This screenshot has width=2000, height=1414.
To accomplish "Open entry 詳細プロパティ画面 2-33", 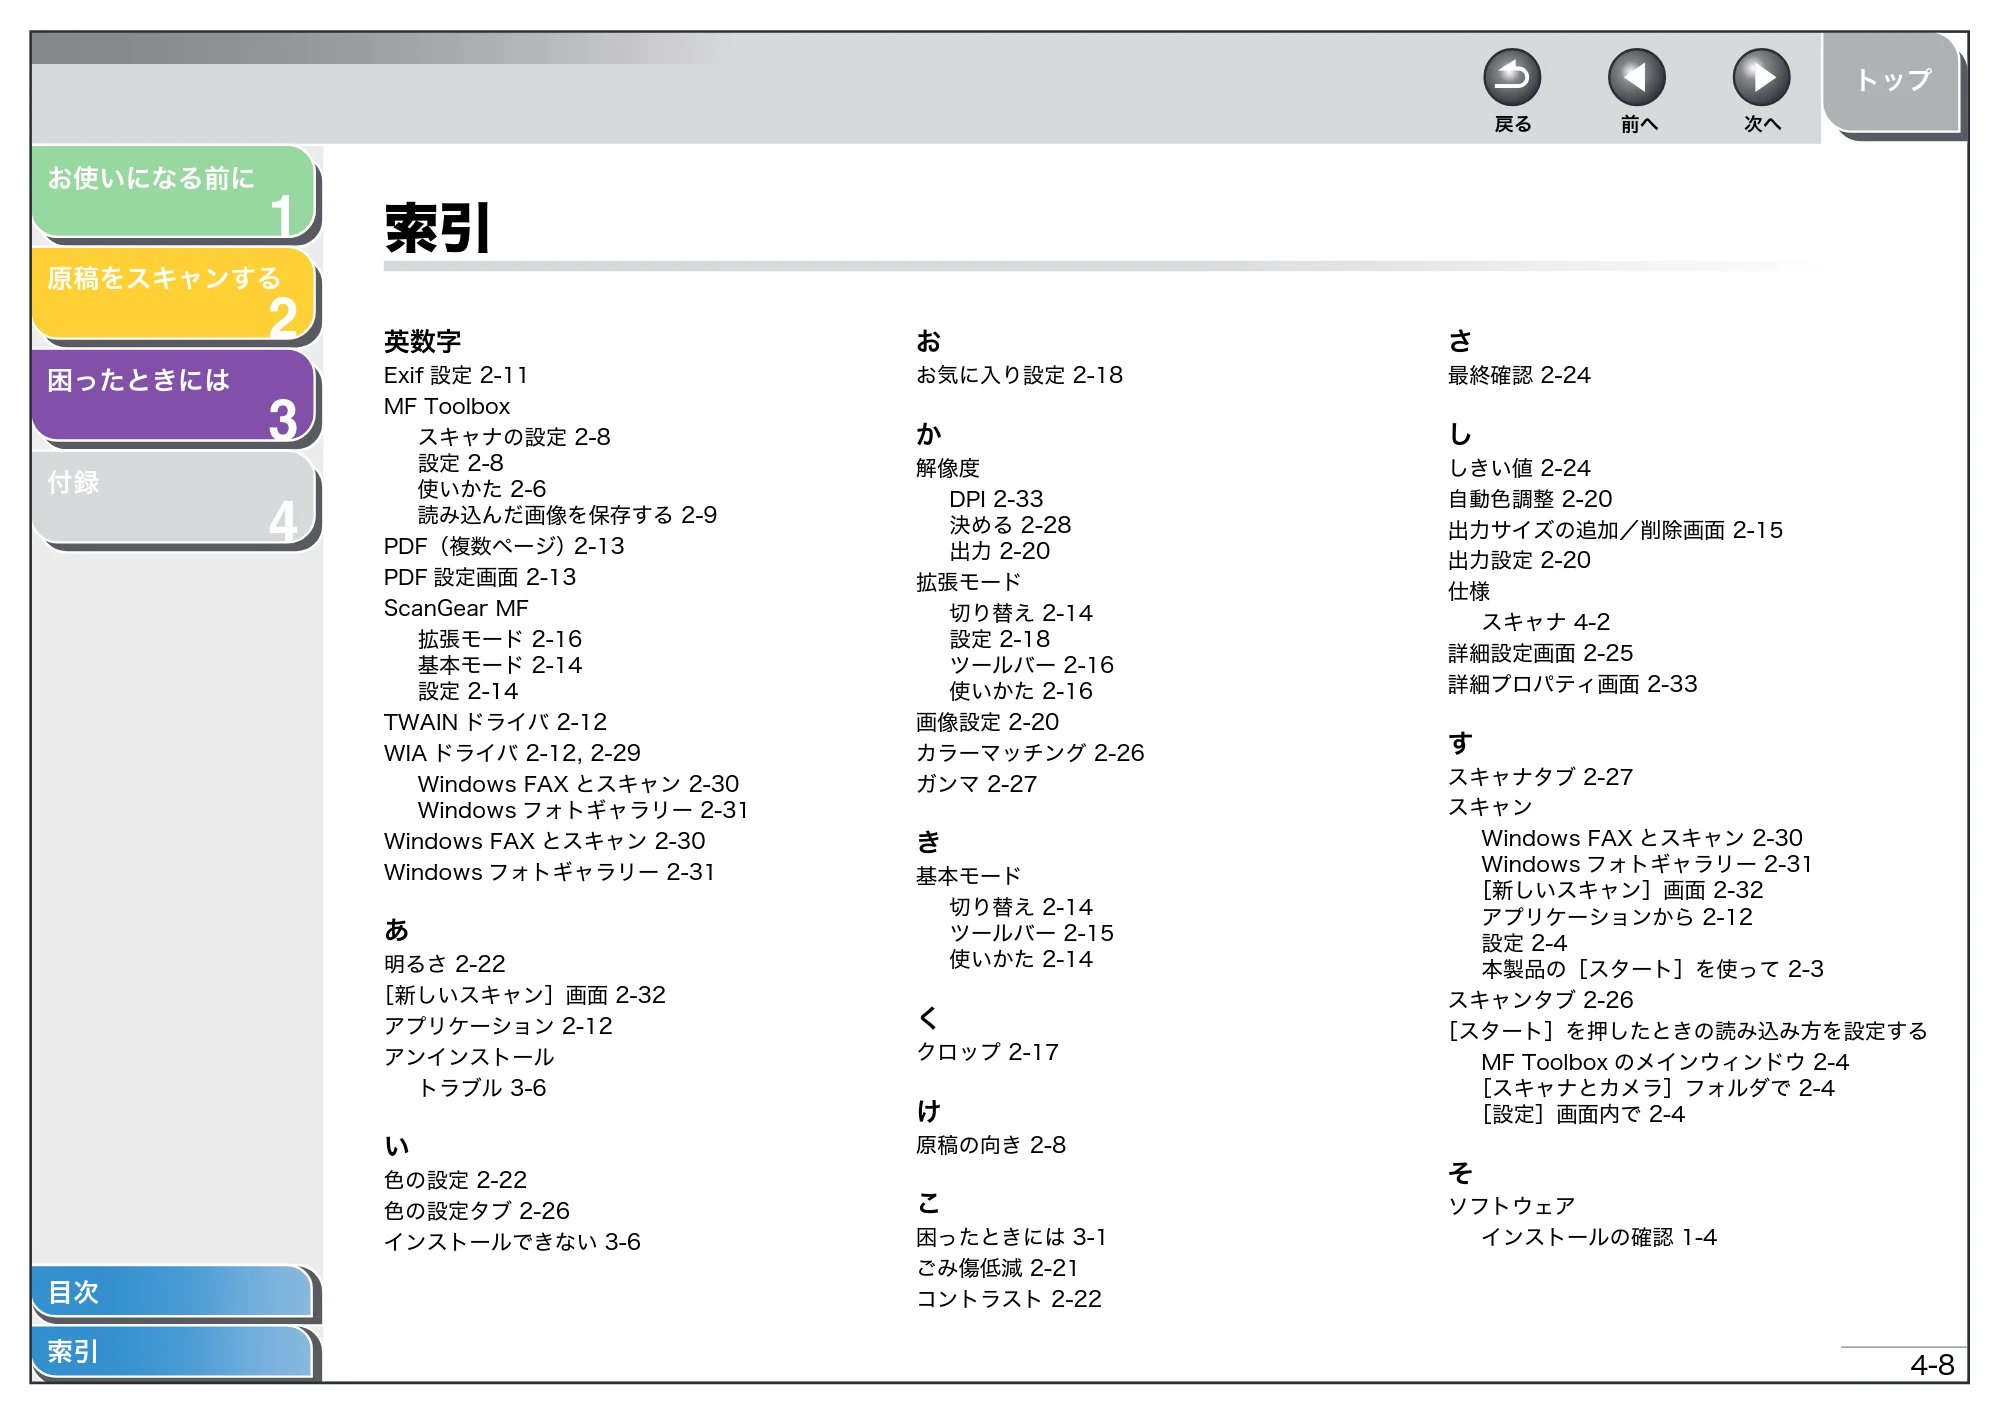I will pos(1573,684).
